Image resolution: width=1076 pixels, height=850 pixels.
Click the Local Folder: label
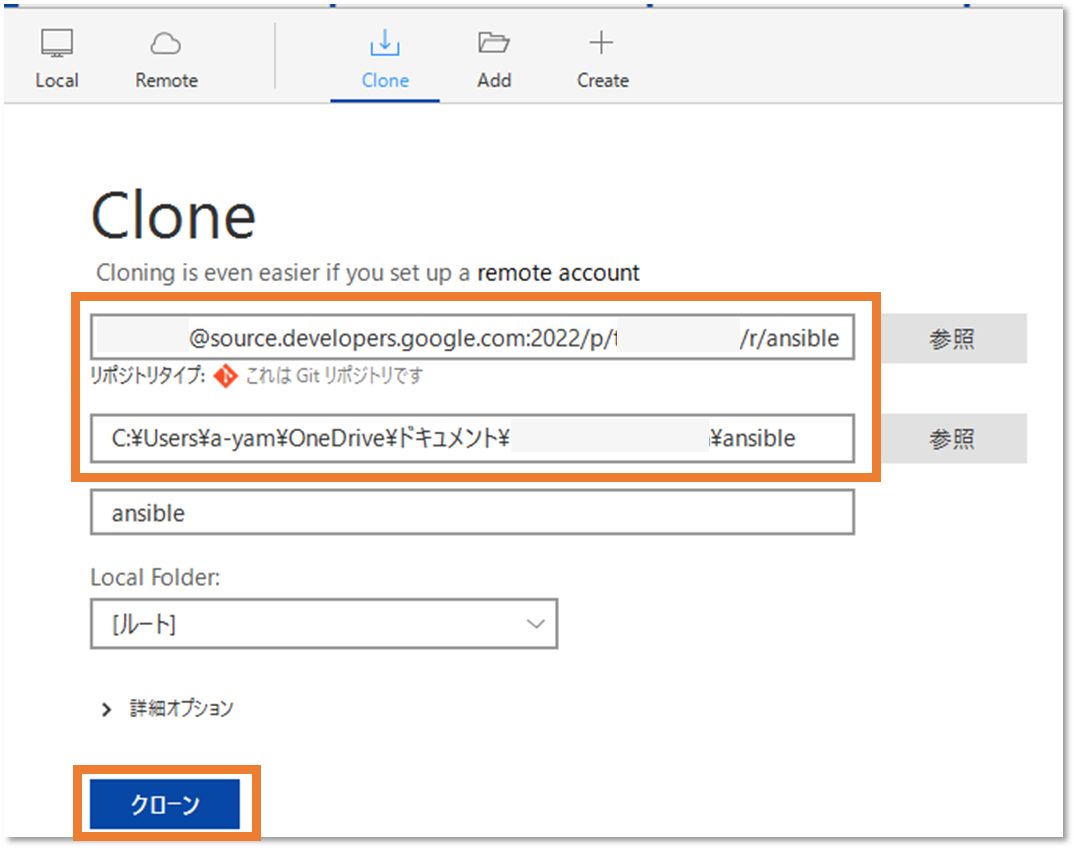(x=155, y=578)
